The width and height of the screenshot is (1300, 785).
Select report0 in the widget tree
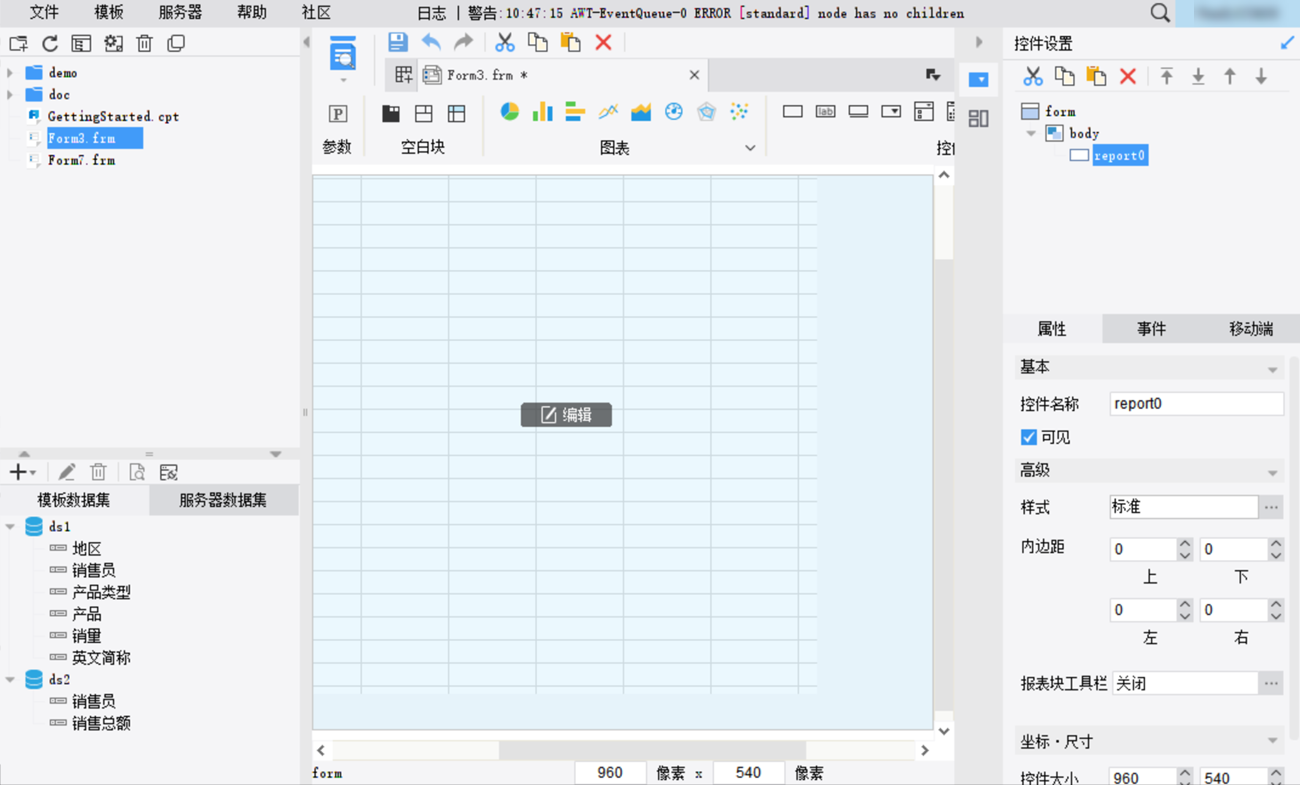[x=1119, y=155]
